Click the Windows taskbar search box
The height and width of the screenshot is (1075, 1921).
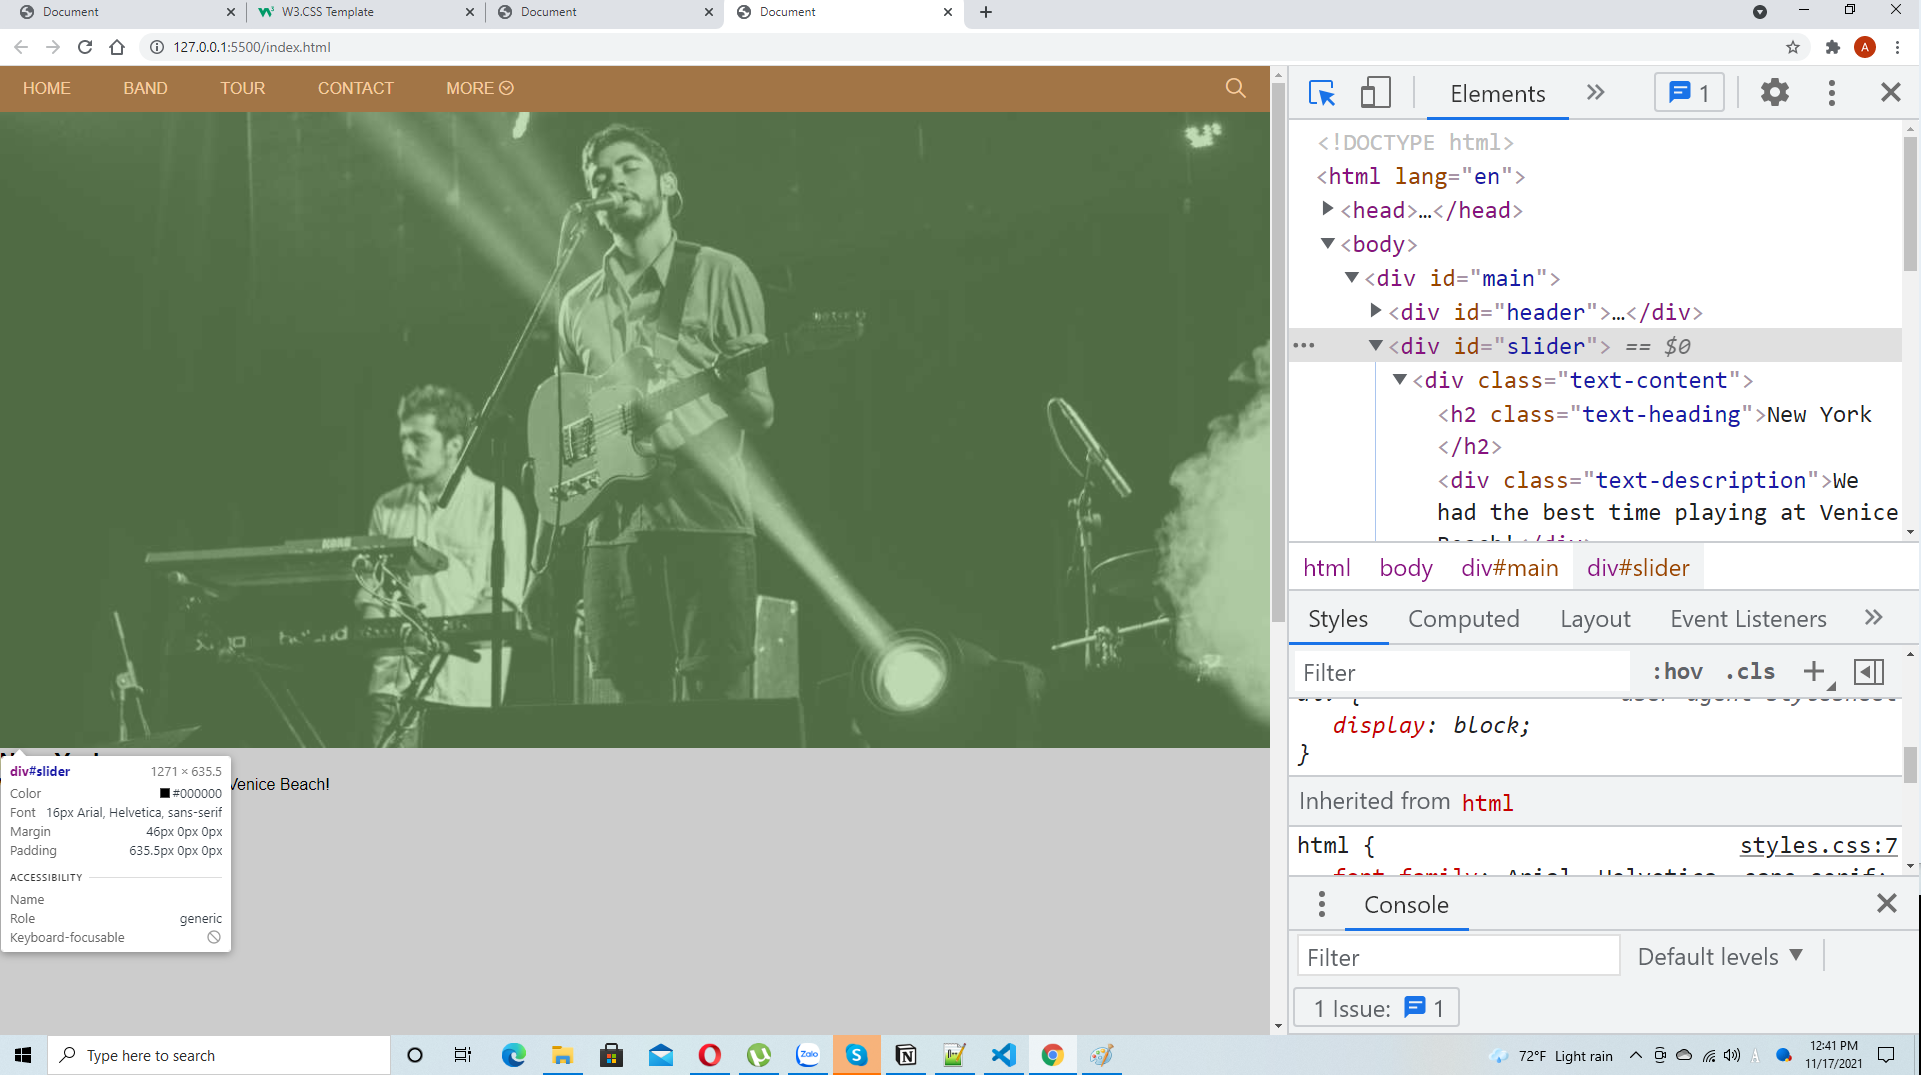click(x=218, y=1055)
